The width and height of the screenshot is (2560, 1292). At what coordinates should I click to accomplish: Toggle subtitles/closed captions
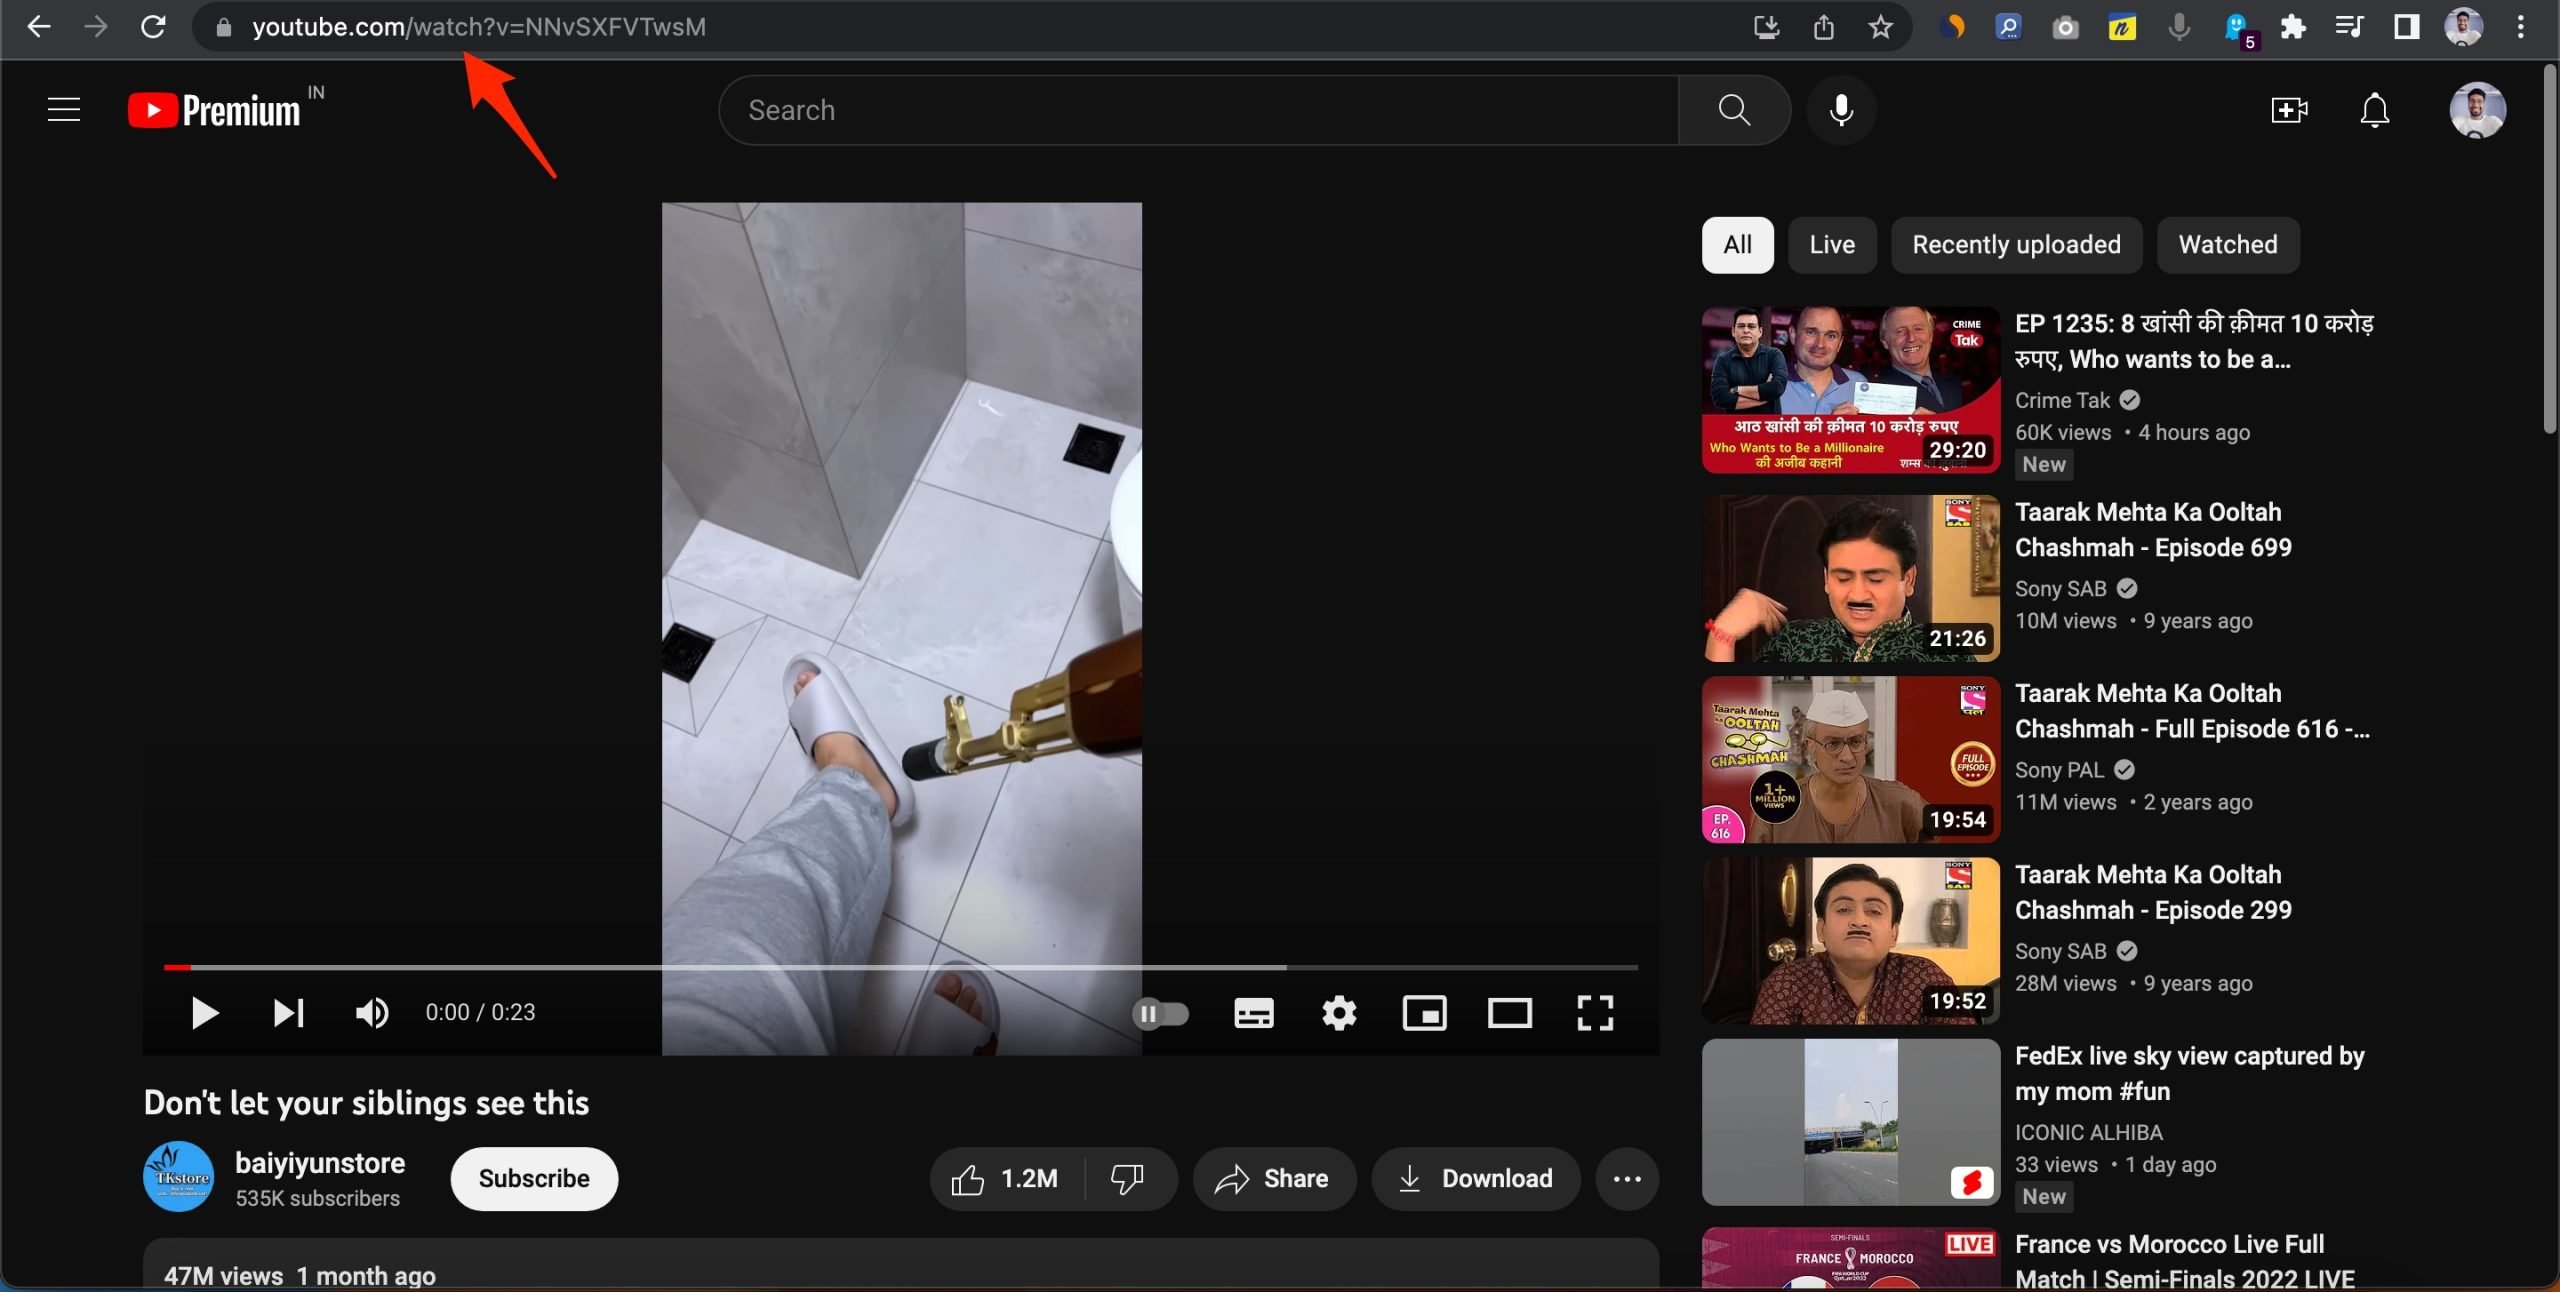tap(1253, 1013)
